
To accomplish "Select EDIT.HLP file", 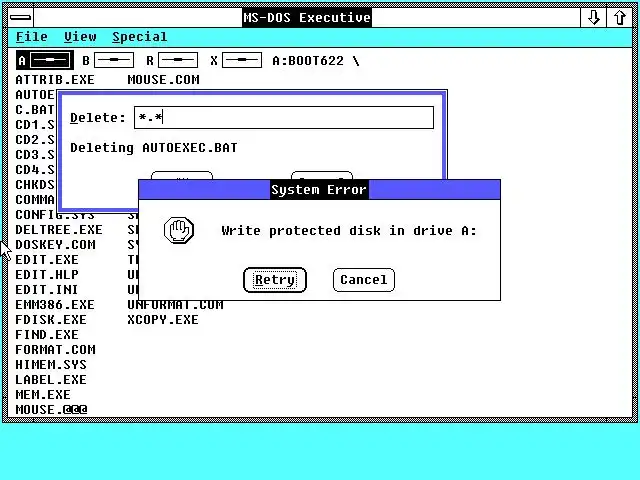I will pyautogui.click(x=47, y=275).
